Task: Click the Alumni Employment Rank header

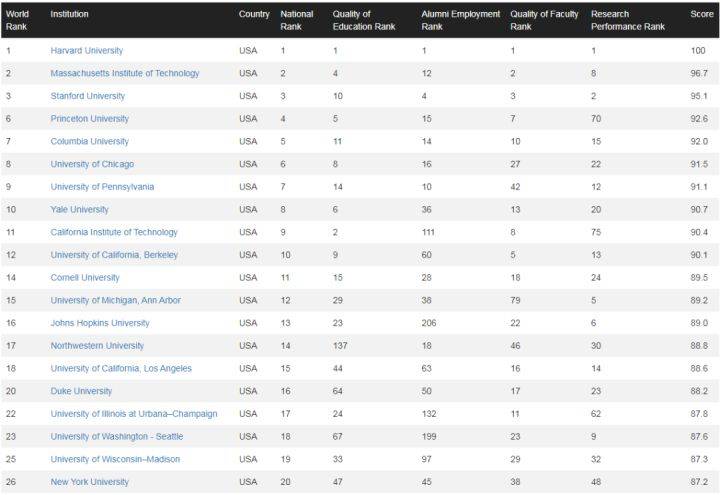Action: (461, 20)
